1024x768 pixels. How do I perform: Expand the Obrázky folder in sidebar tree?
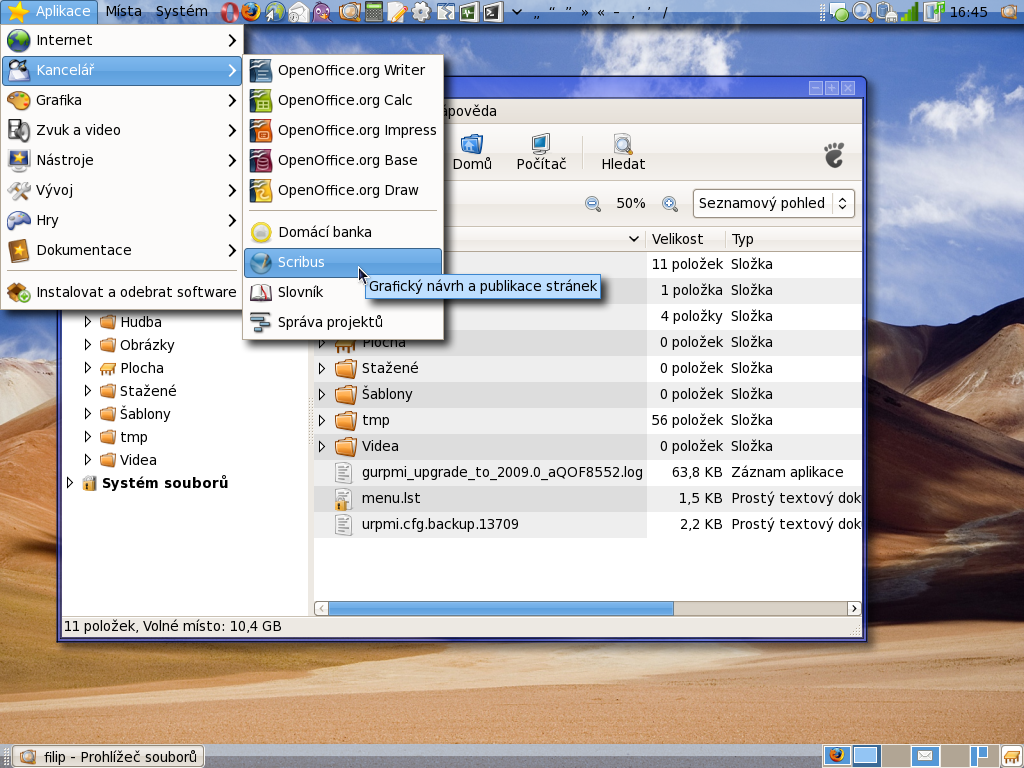tap(88, 344)
